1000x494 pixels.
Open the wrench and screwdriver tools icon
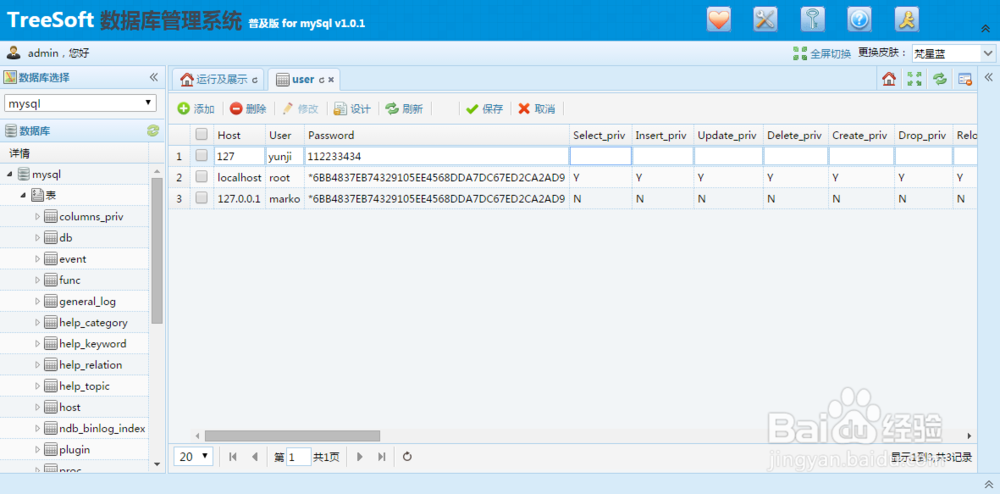765,19
